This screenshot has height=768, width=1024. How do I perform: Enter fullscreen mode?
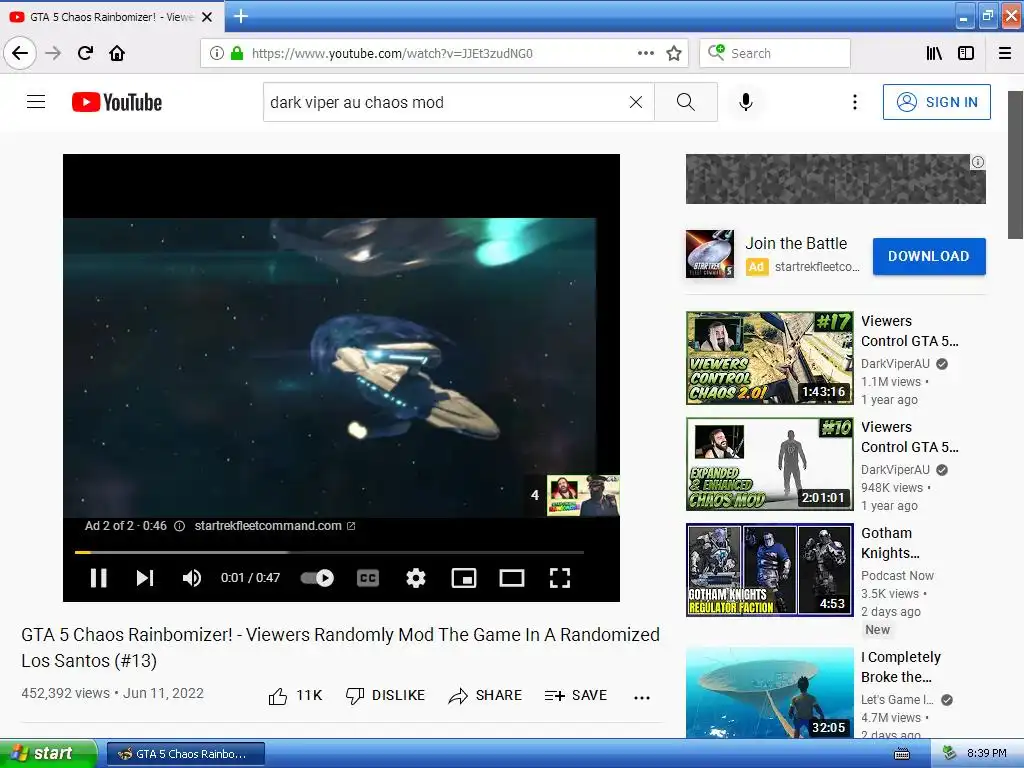point(560,578)
